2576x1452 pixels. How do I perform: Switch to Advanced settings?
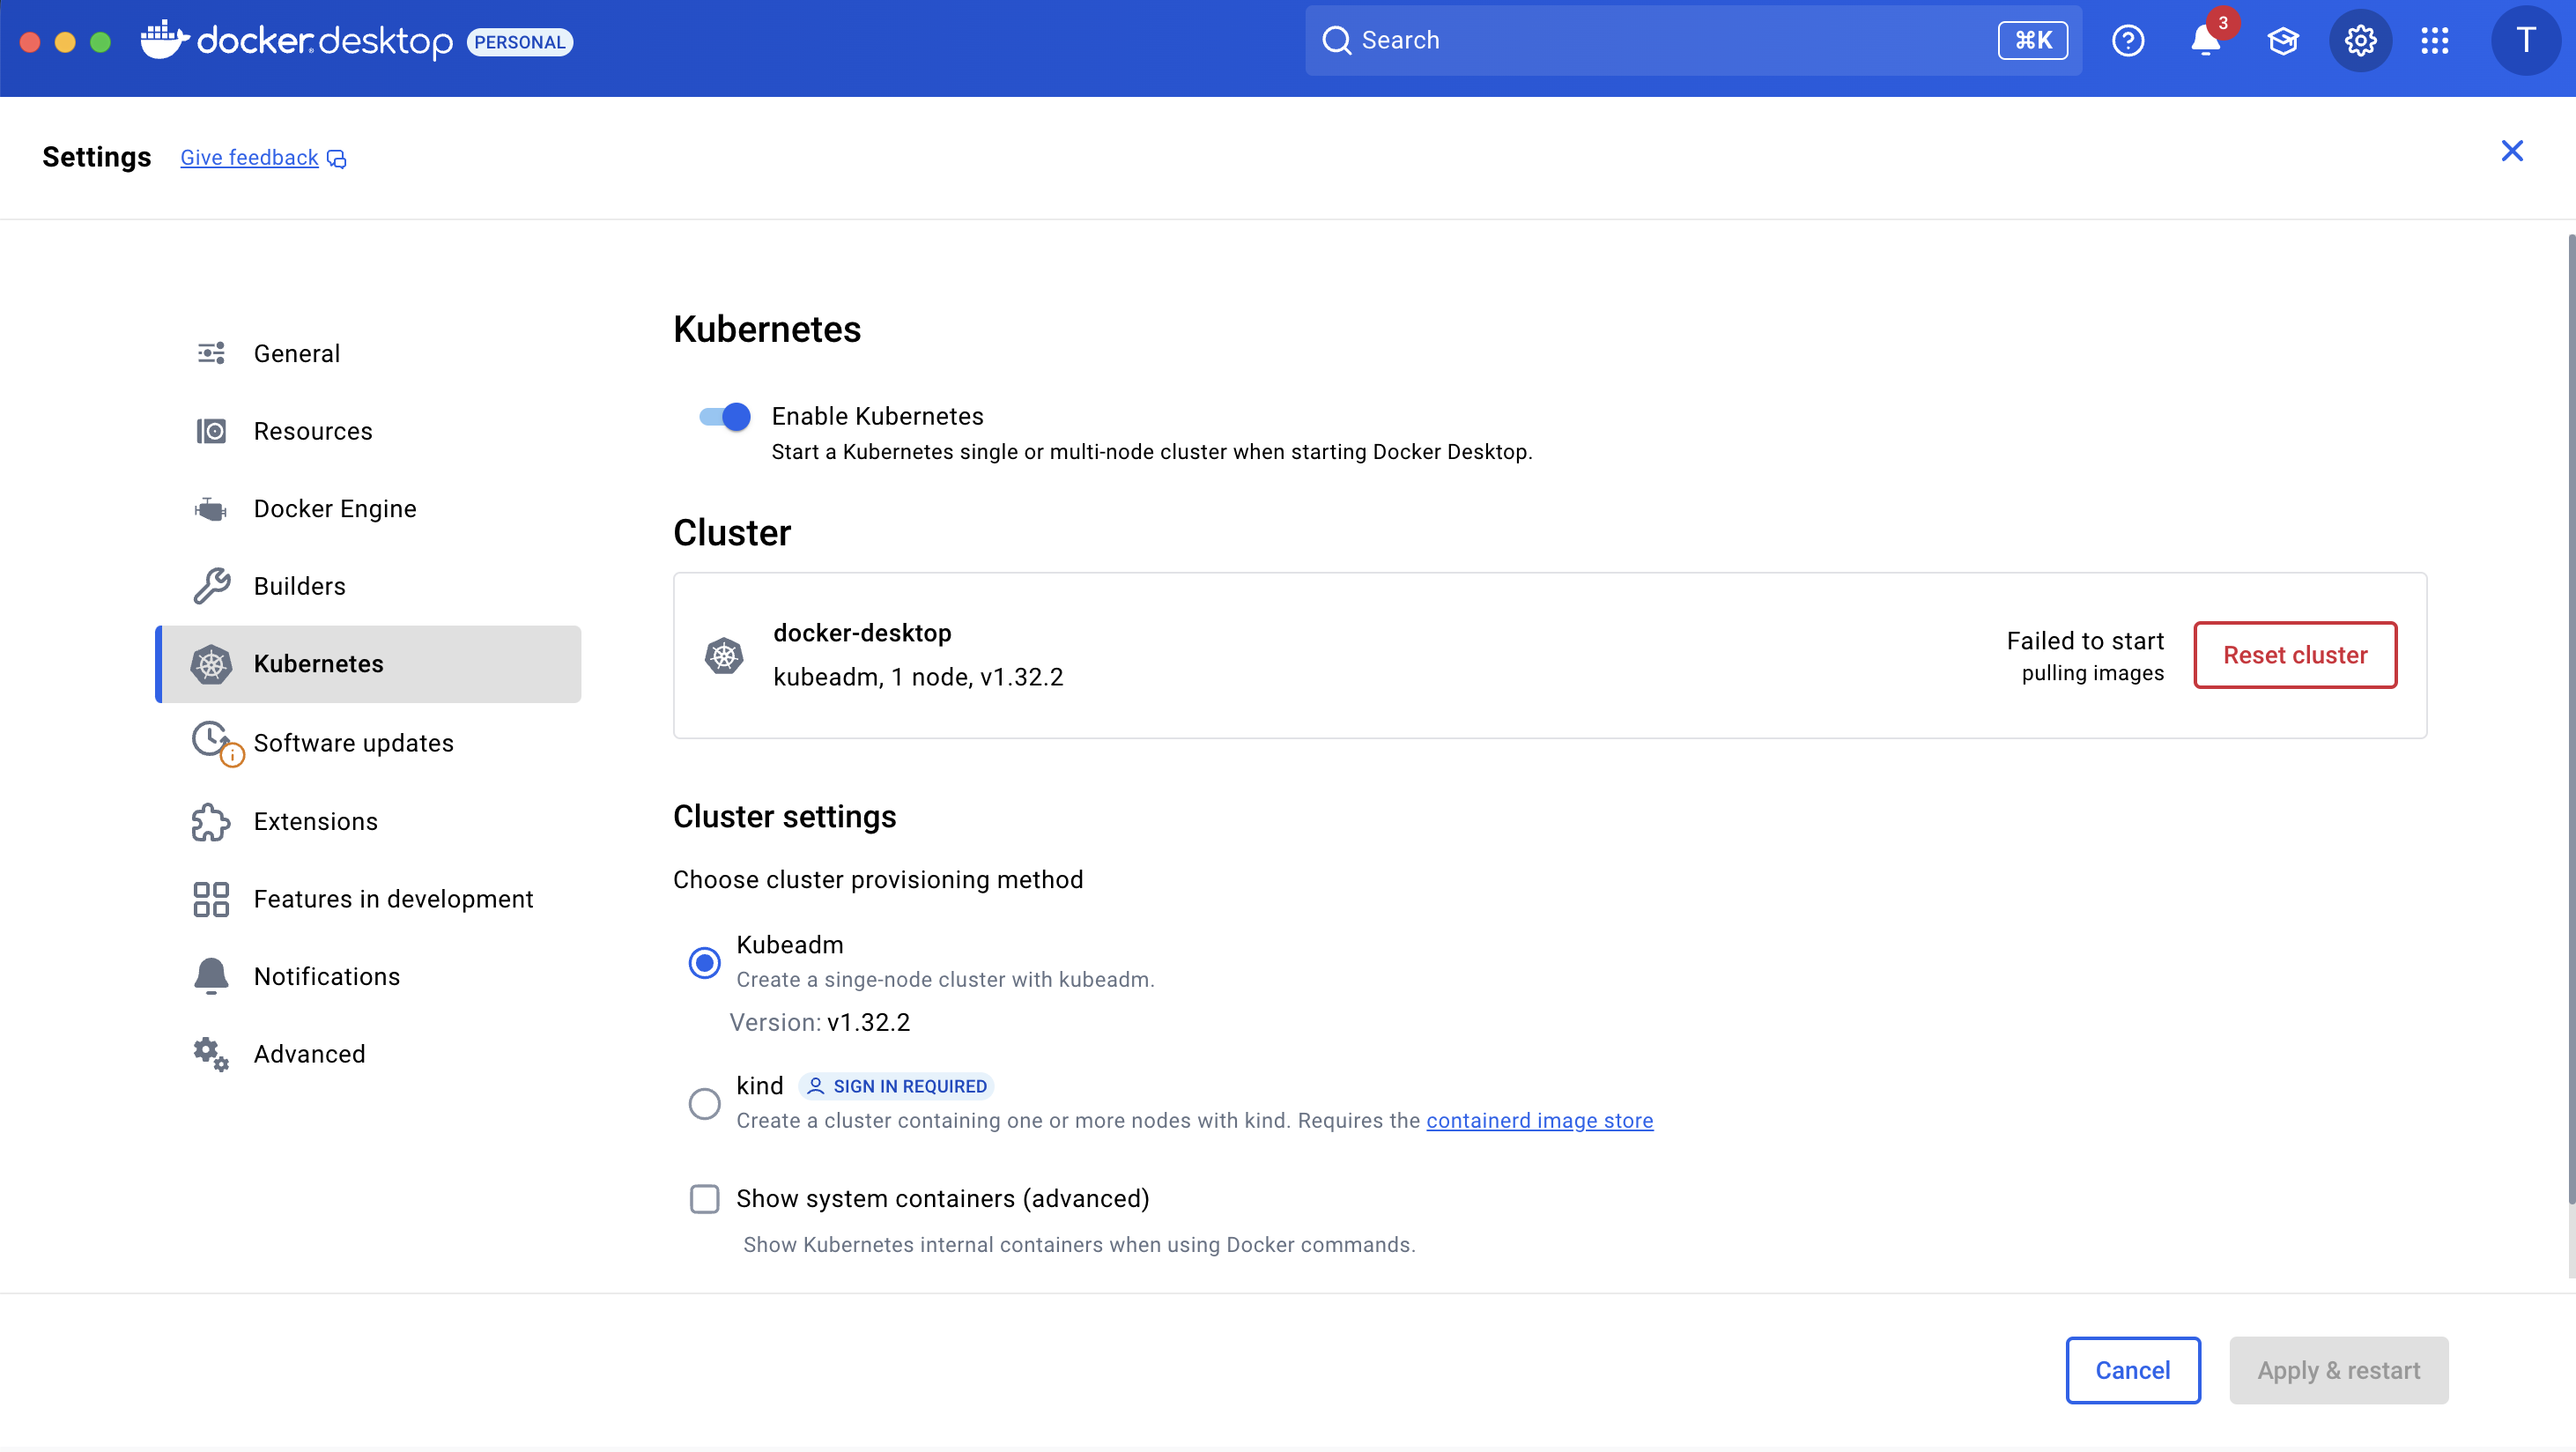pyautogui.click(x=369, y=1054)
